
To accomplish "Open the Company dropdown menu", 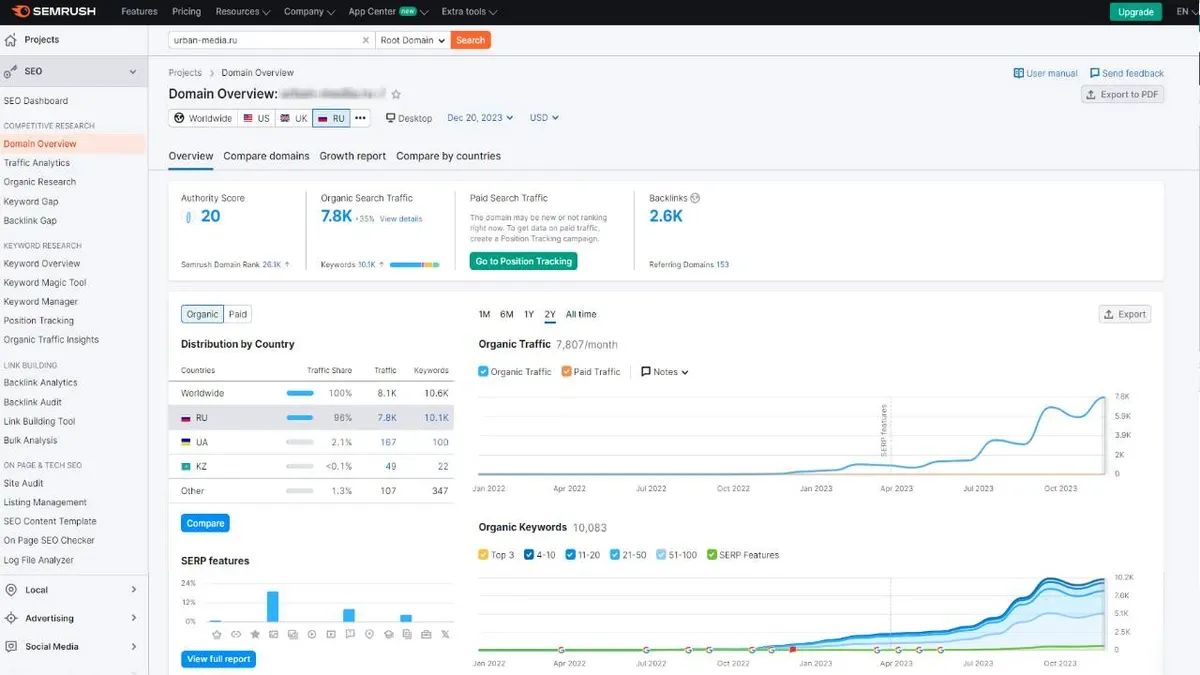I will tap(309, 11).
